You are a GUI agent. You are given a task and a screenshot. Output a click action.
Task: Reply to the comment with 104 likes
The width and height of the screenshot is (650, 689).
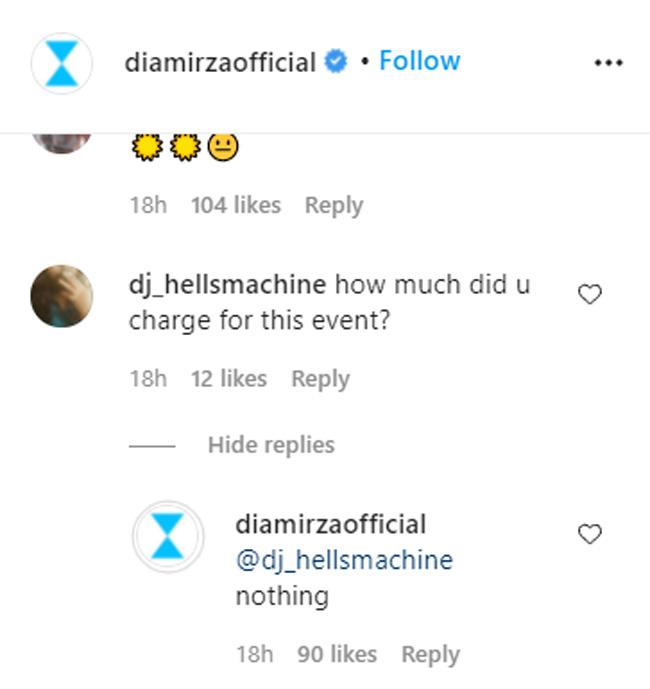coord(334,205)
